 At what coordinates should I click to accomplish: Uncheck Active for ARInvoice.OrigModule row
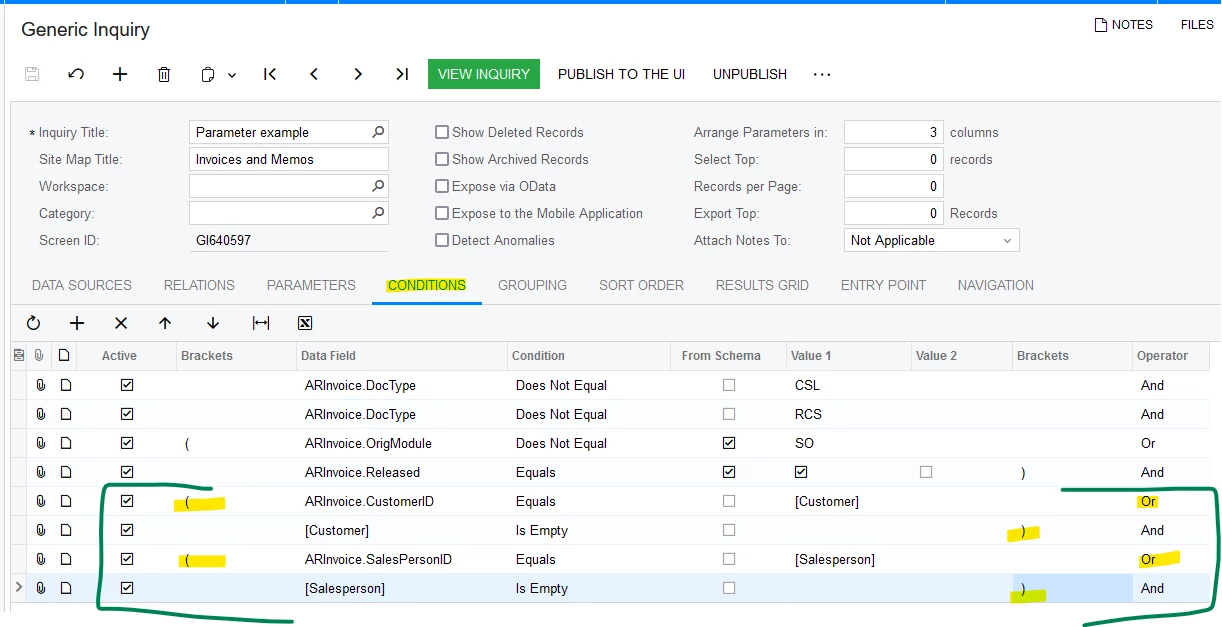tap(127, 443)
